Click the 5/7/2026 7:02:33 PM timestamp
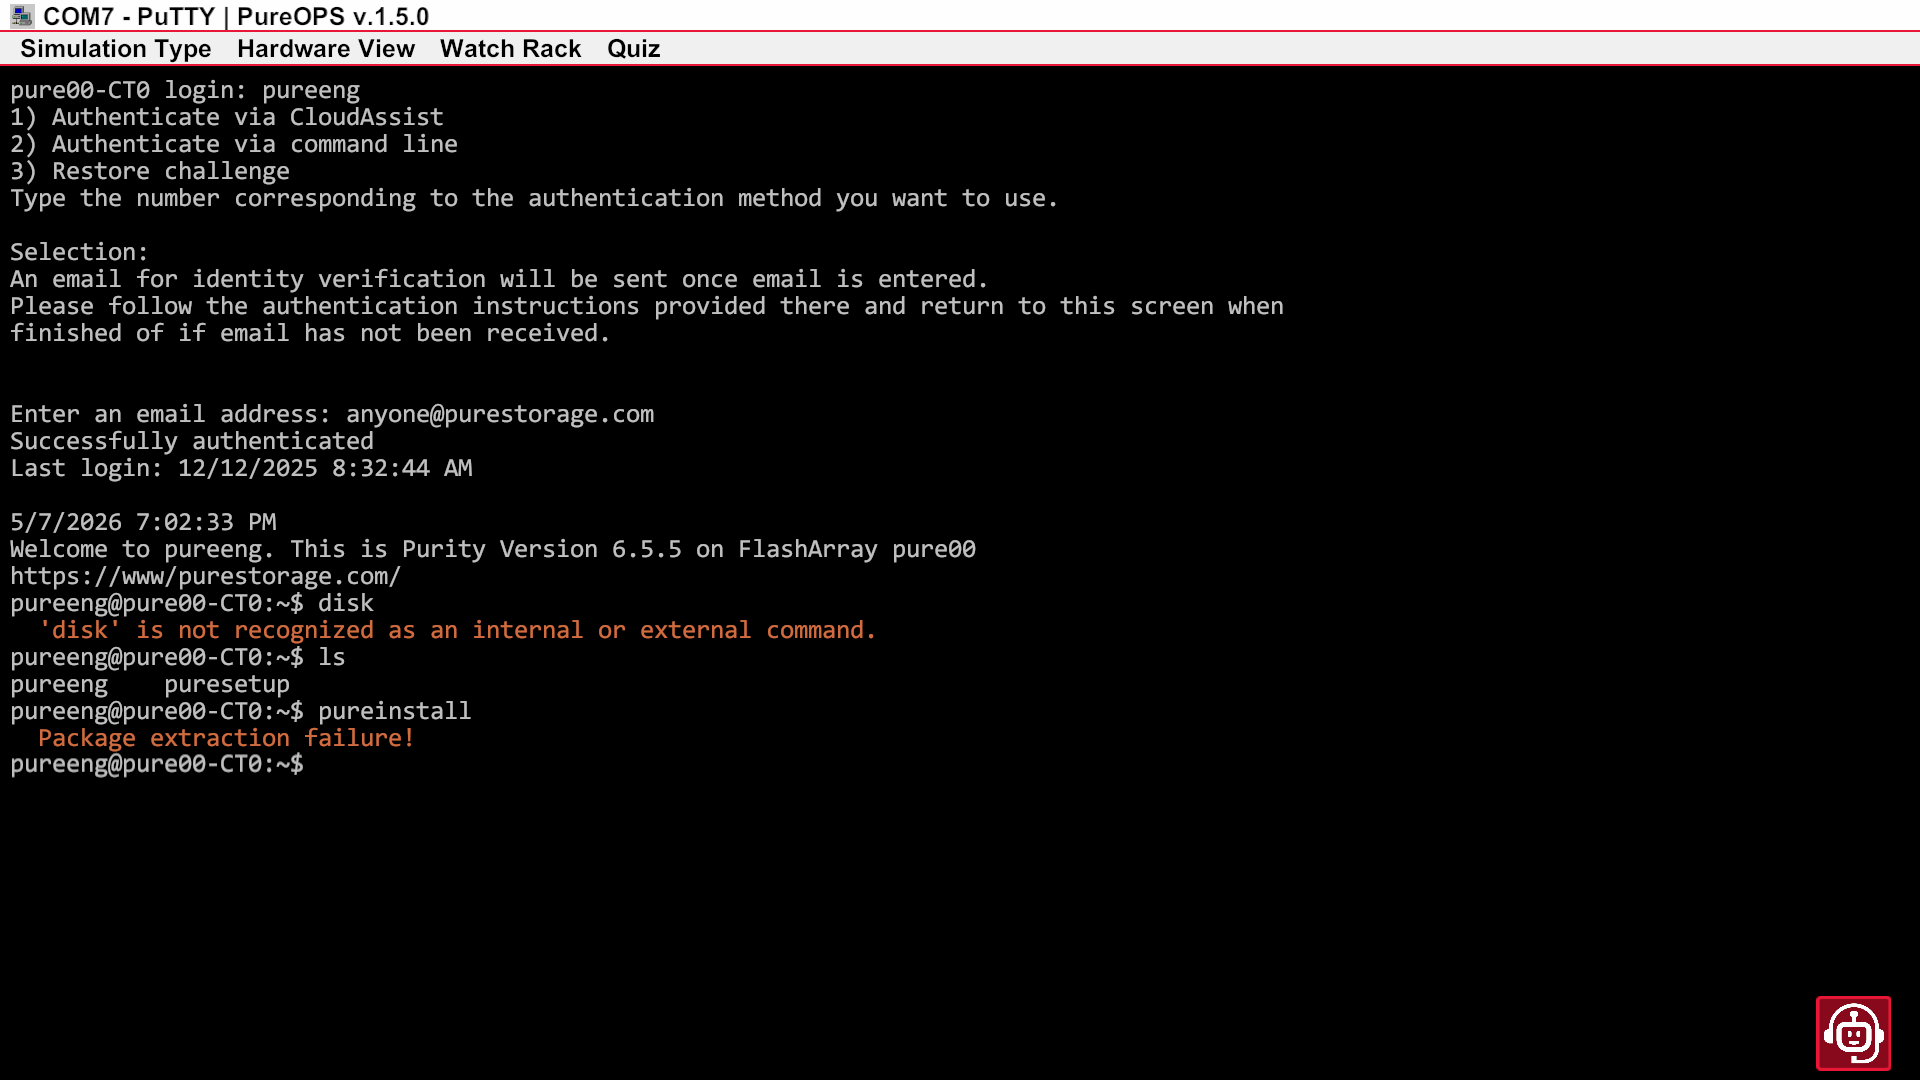 143,522
